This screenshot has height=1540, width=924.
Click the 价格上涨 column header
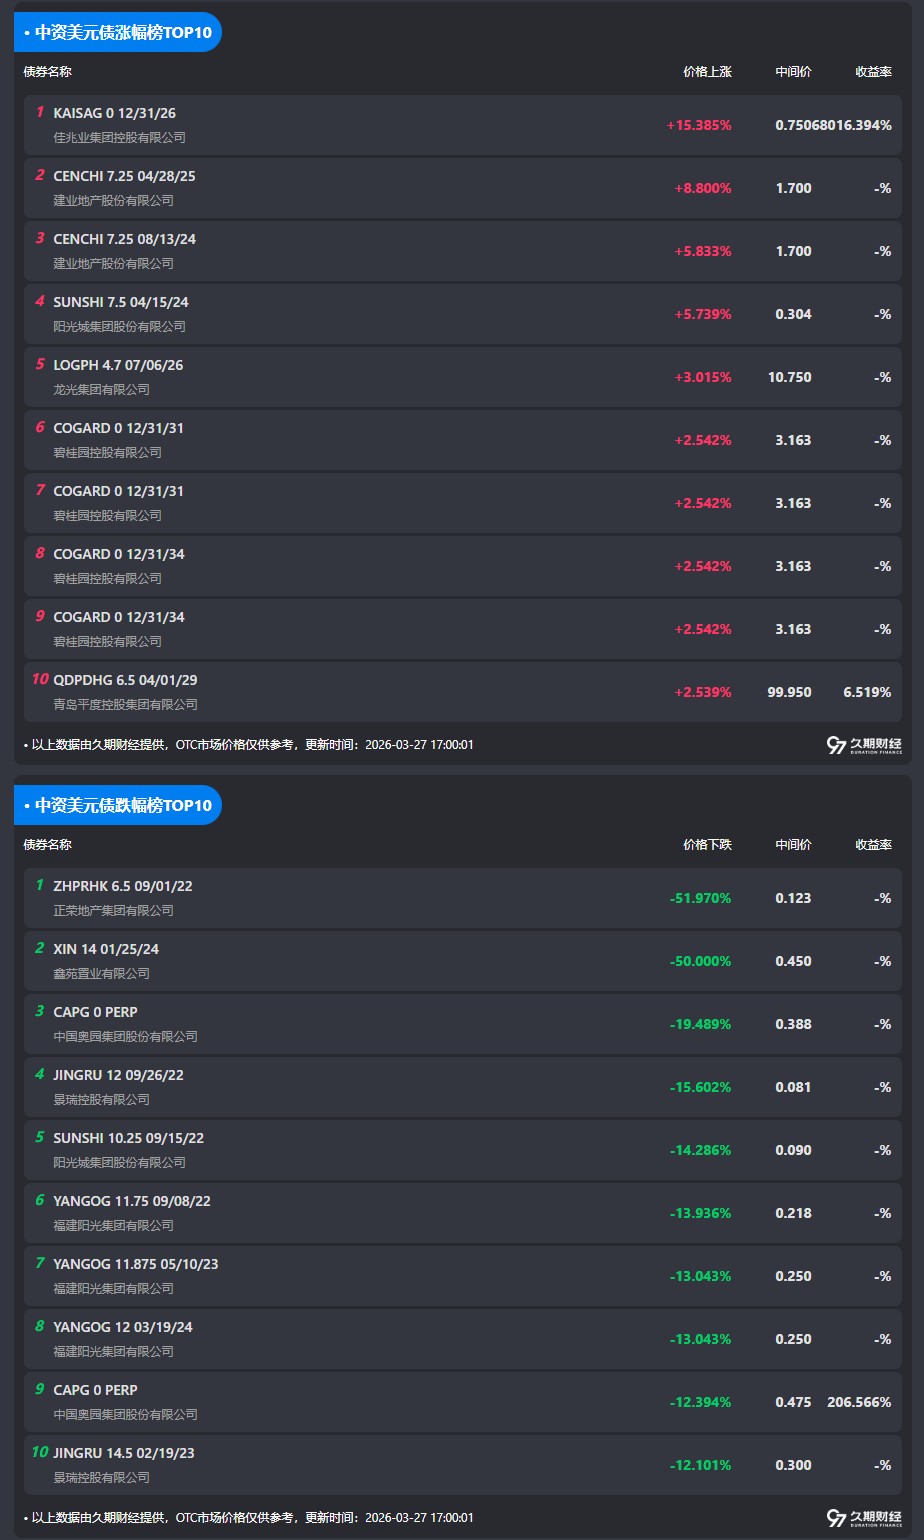tap(707, 72)
